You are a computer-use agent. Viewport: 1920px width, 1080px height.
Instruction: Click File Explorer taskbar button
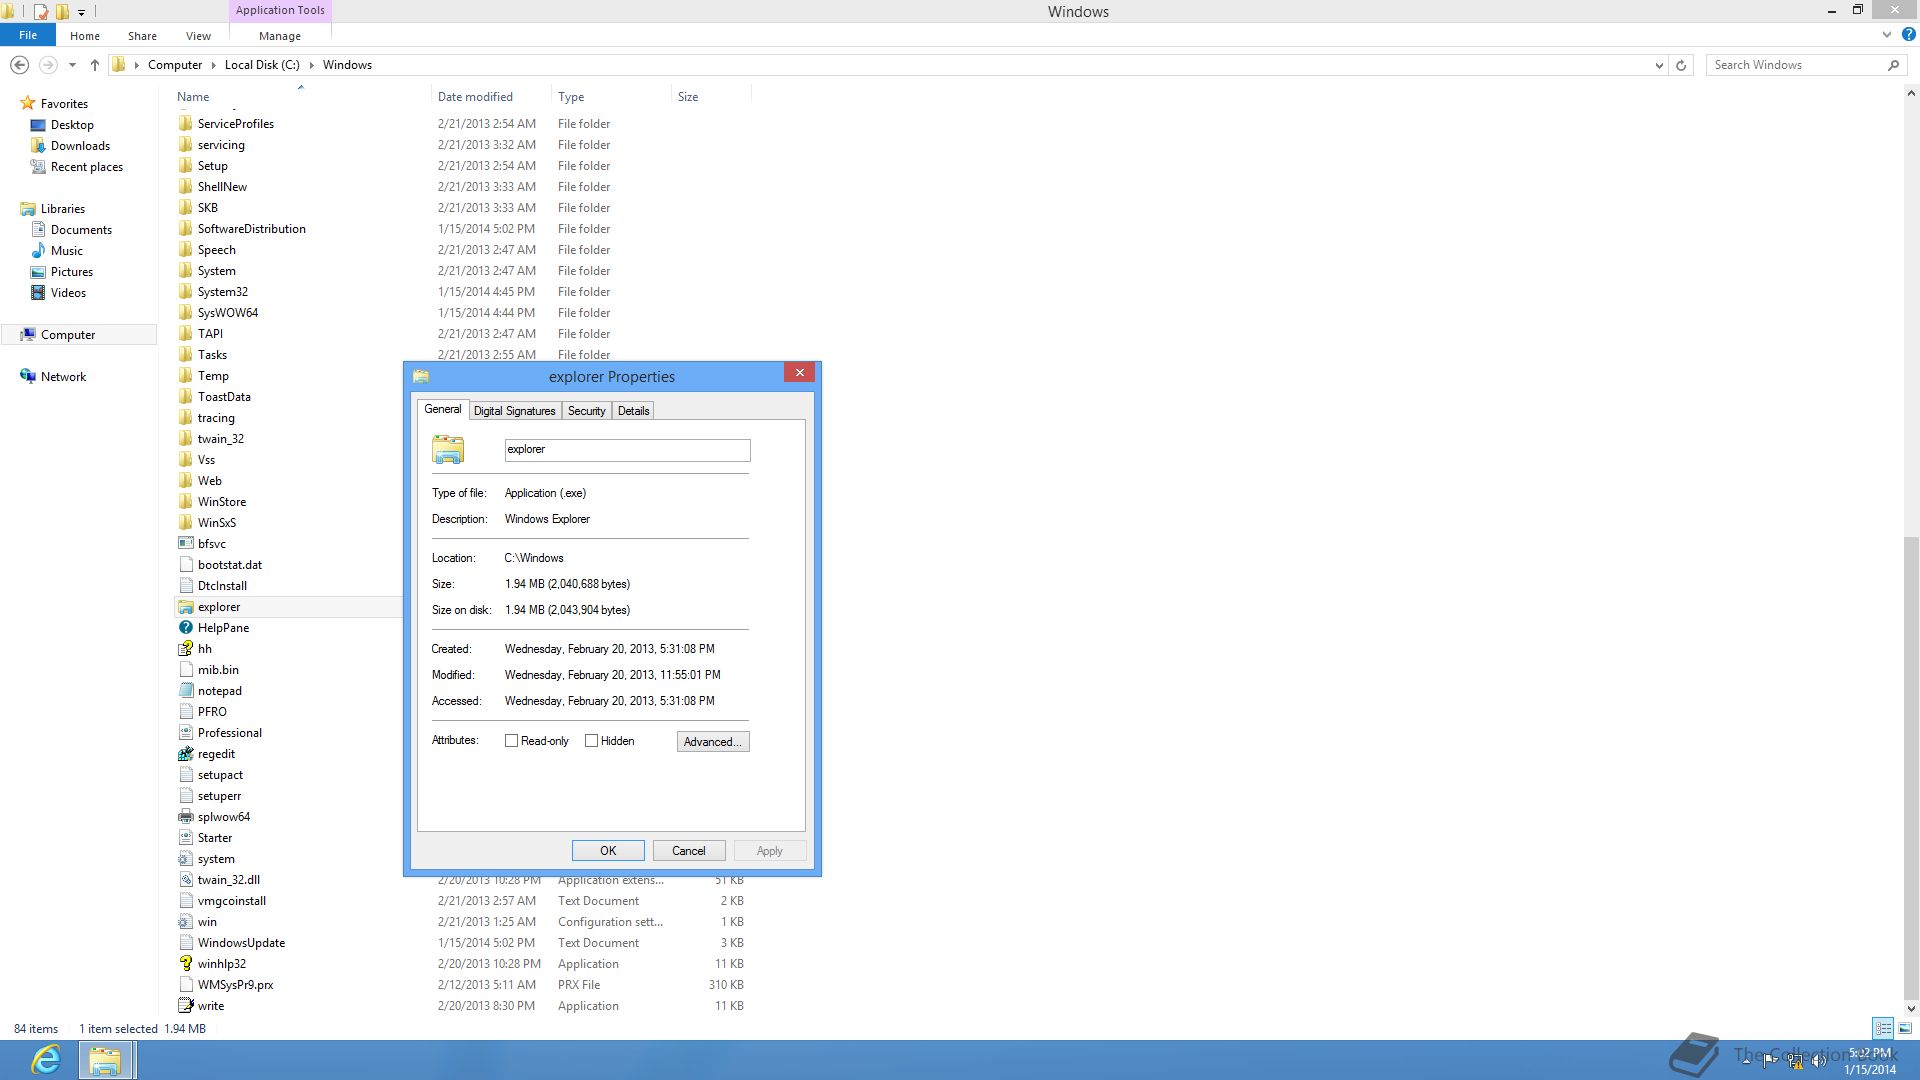coord(105,1060)
